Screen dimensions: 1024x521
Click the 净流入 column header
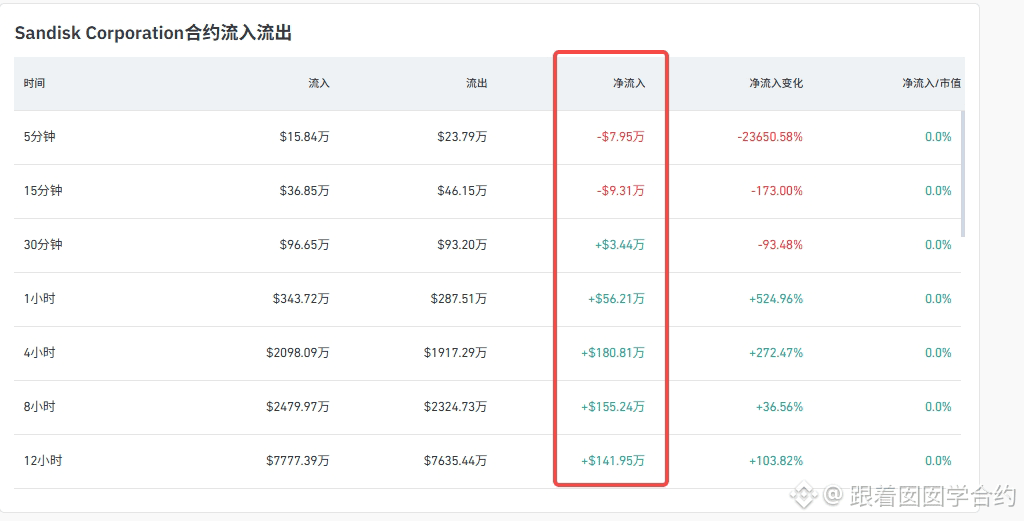tap(629, 83)
